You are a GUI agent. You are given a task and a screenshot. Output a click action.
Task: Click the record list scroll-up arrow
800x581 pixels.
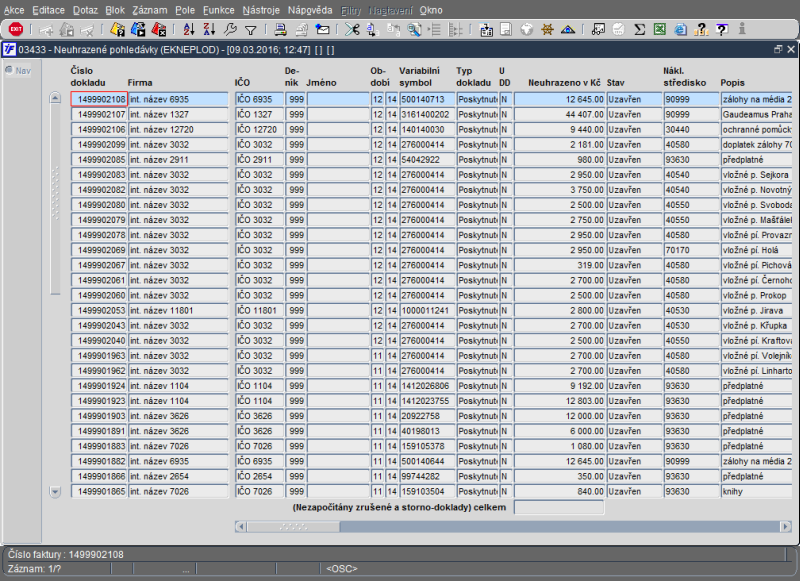click(55, 97)
